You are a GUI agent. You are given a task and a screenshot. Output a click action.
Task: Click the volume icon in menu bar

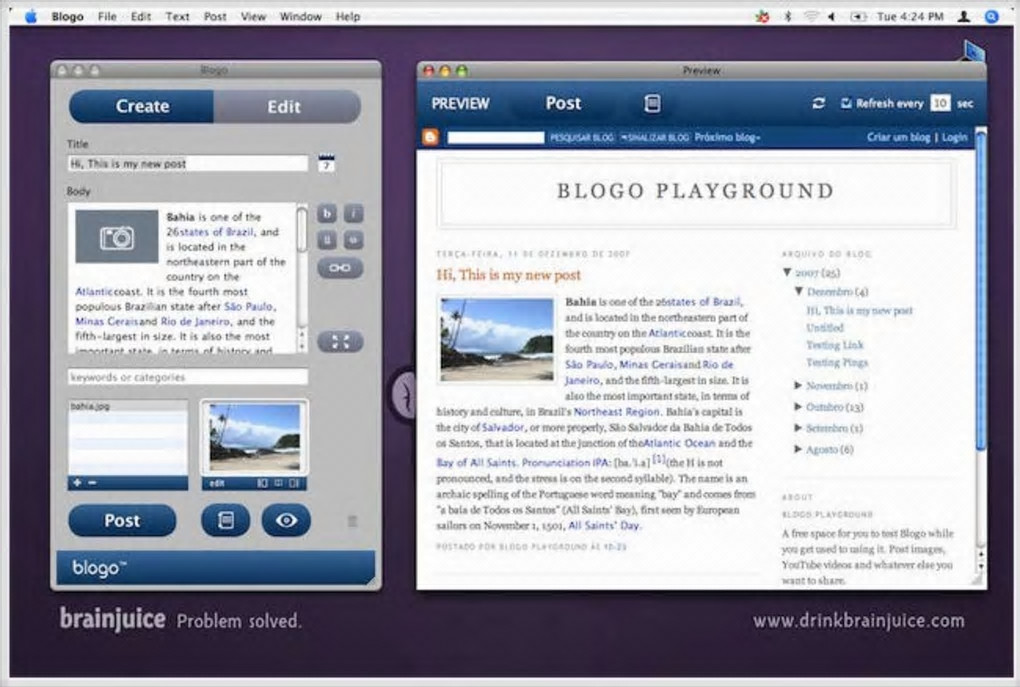pos(831,17)
